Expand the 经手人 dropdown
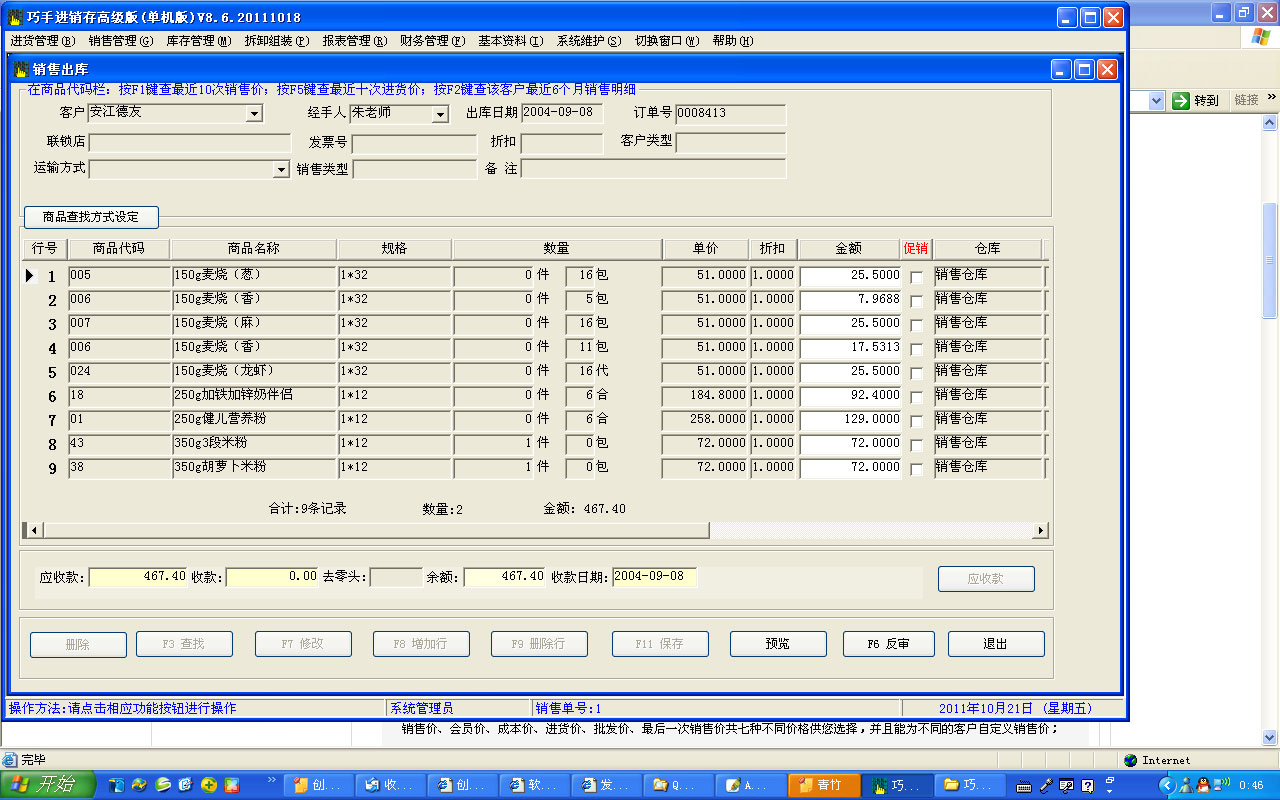Viewport: 1280px width, 800px height. pyautogui.click(x=440, y=114)
